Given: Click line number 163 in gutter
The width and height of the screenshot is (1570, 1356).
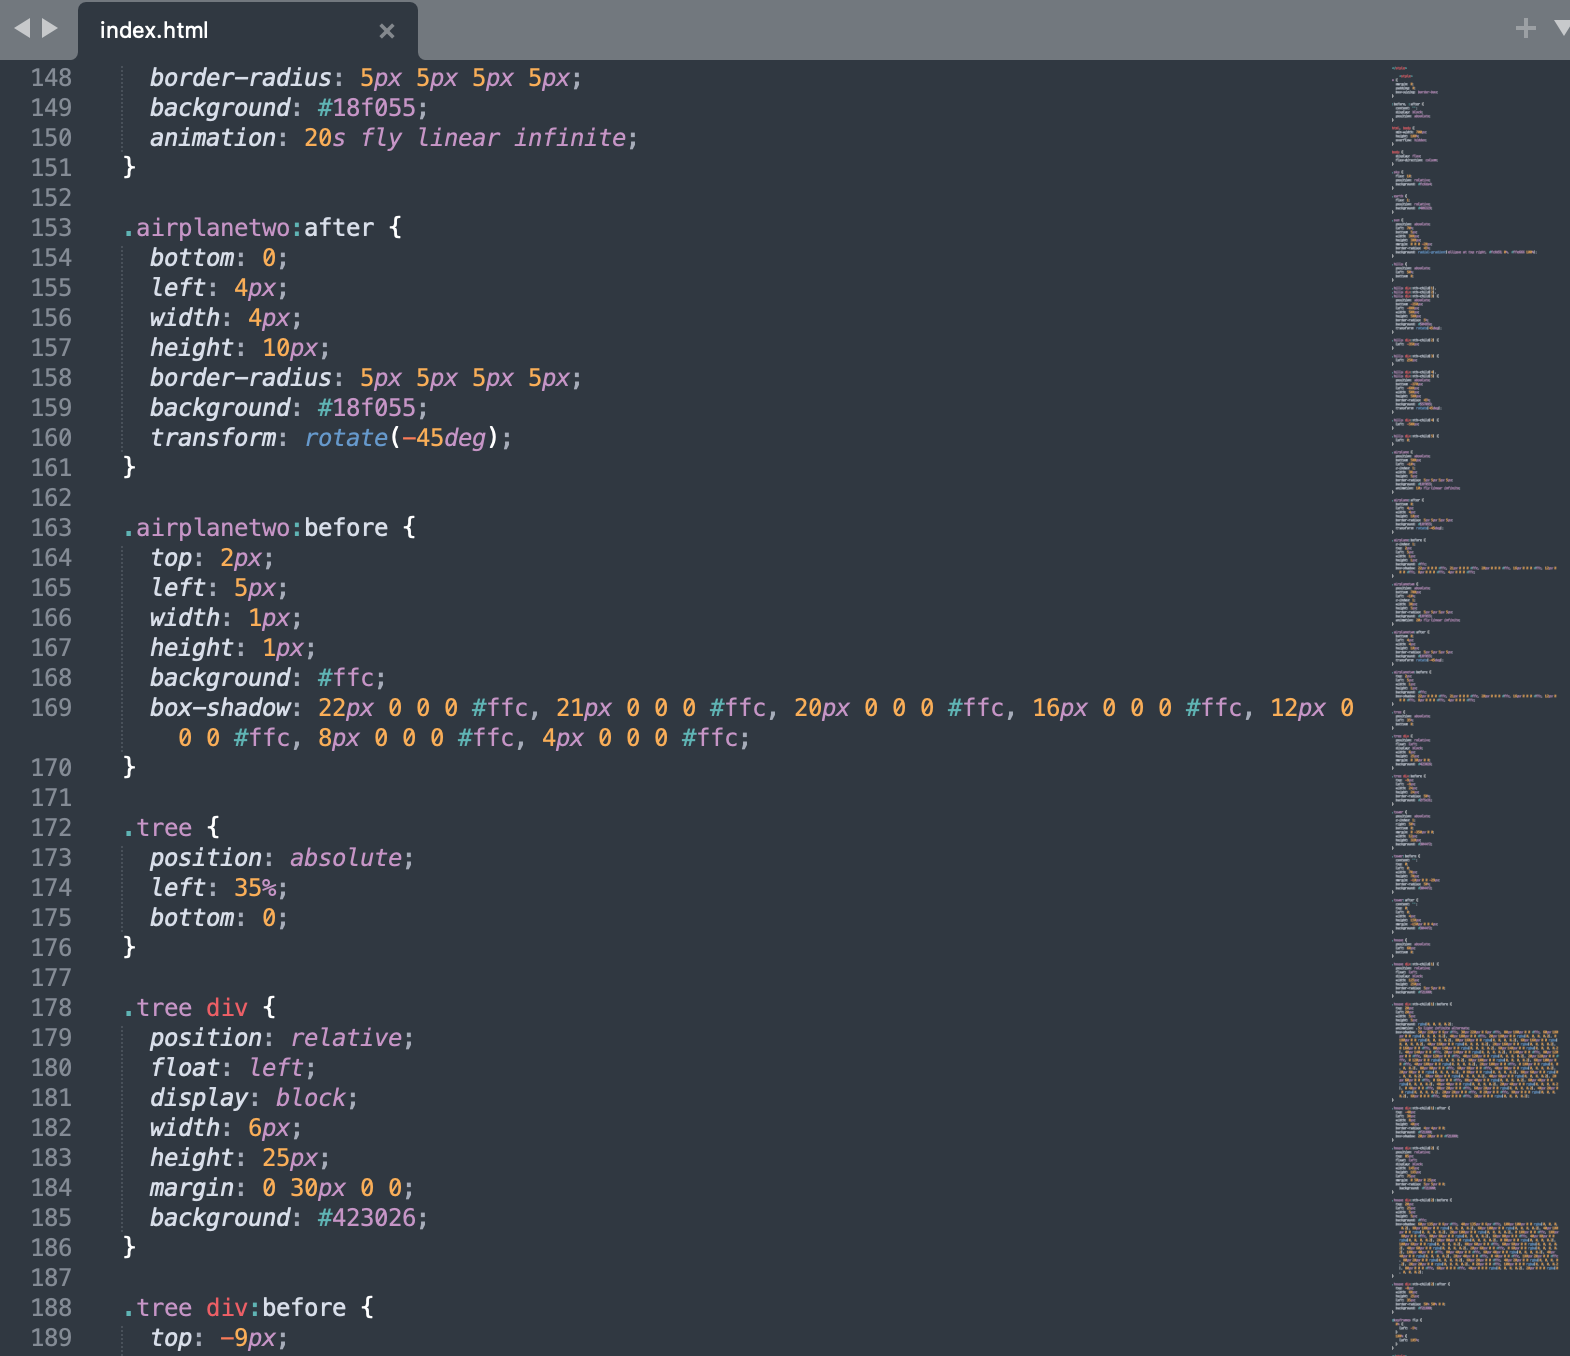Looking at the screenshot, I should coord(51,528).
